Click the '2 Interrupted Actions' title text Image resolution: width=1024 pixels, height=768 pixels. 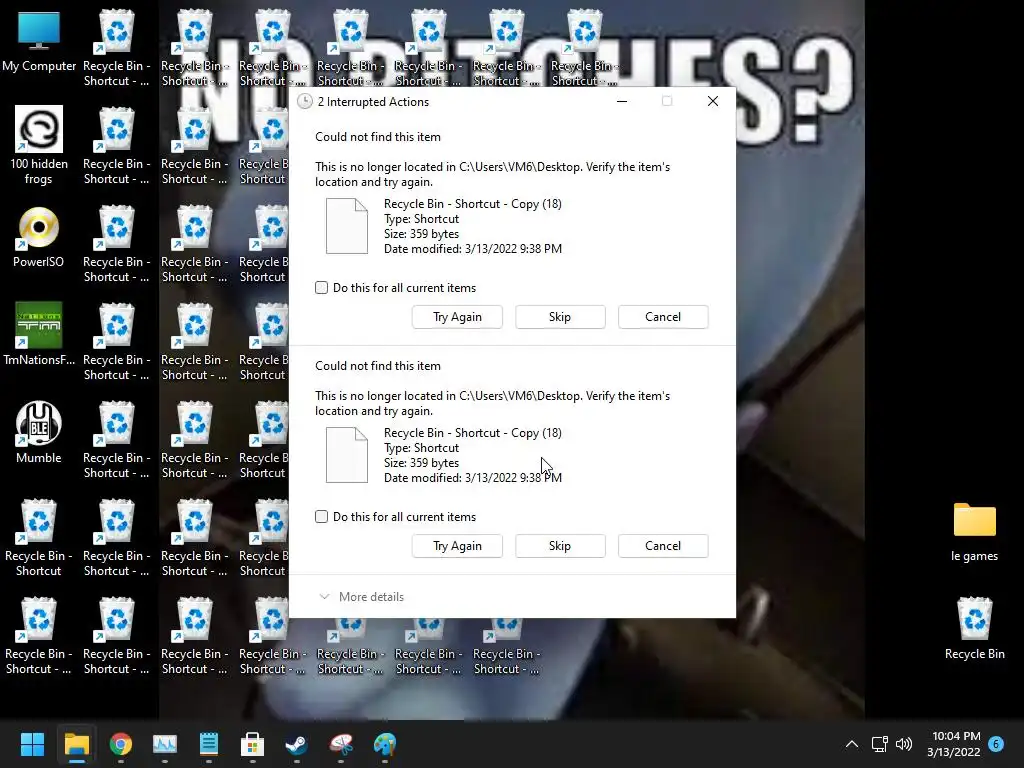(x=373, y=102)
